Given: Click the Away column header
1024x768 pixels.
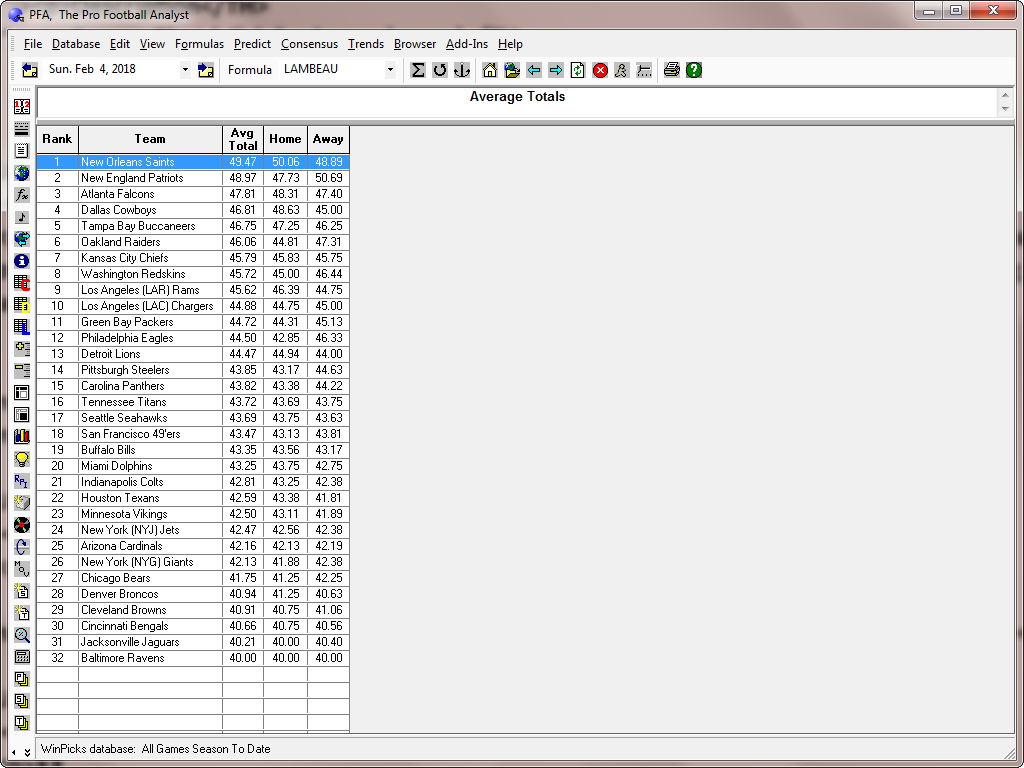Looking at the screenshot, I should [x=328, y=139].
